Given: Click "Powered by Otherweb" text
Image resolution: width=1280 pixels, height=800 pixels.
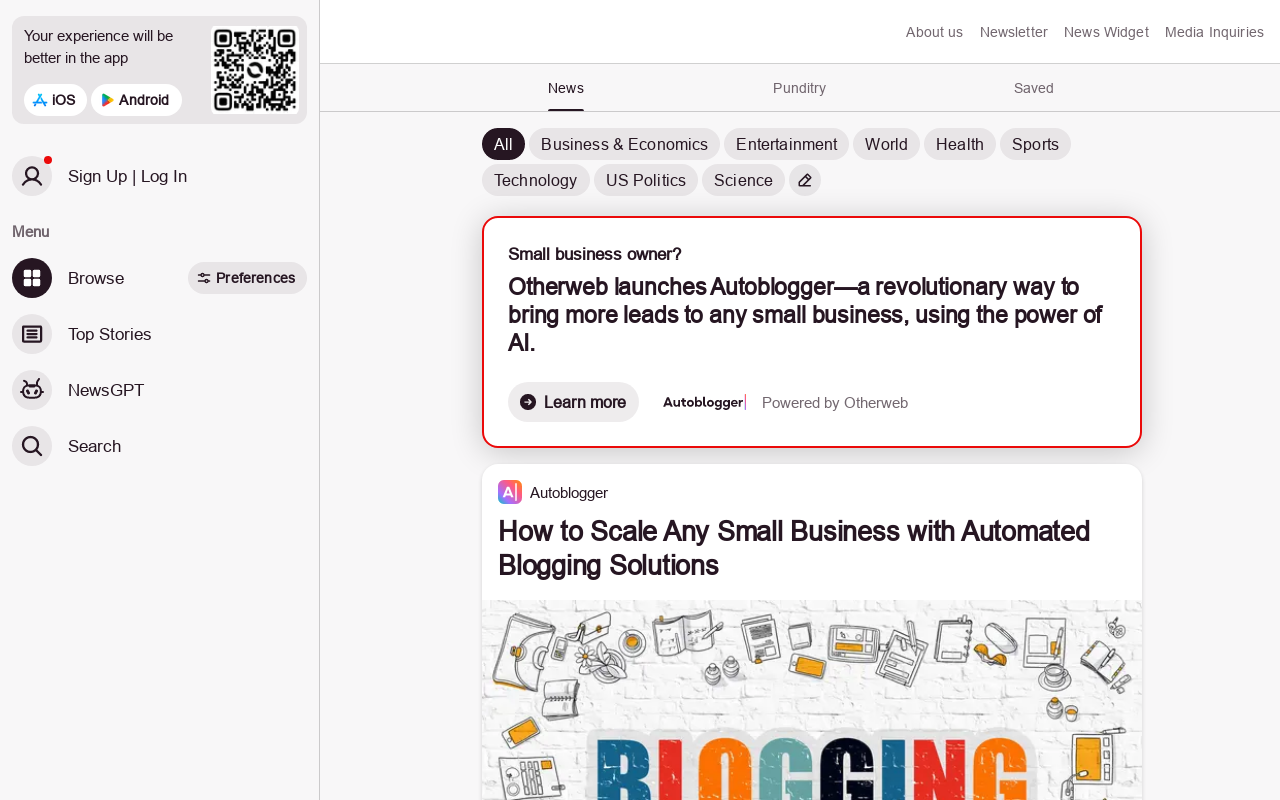Looking at the screenshot, I should click(835, 403).
